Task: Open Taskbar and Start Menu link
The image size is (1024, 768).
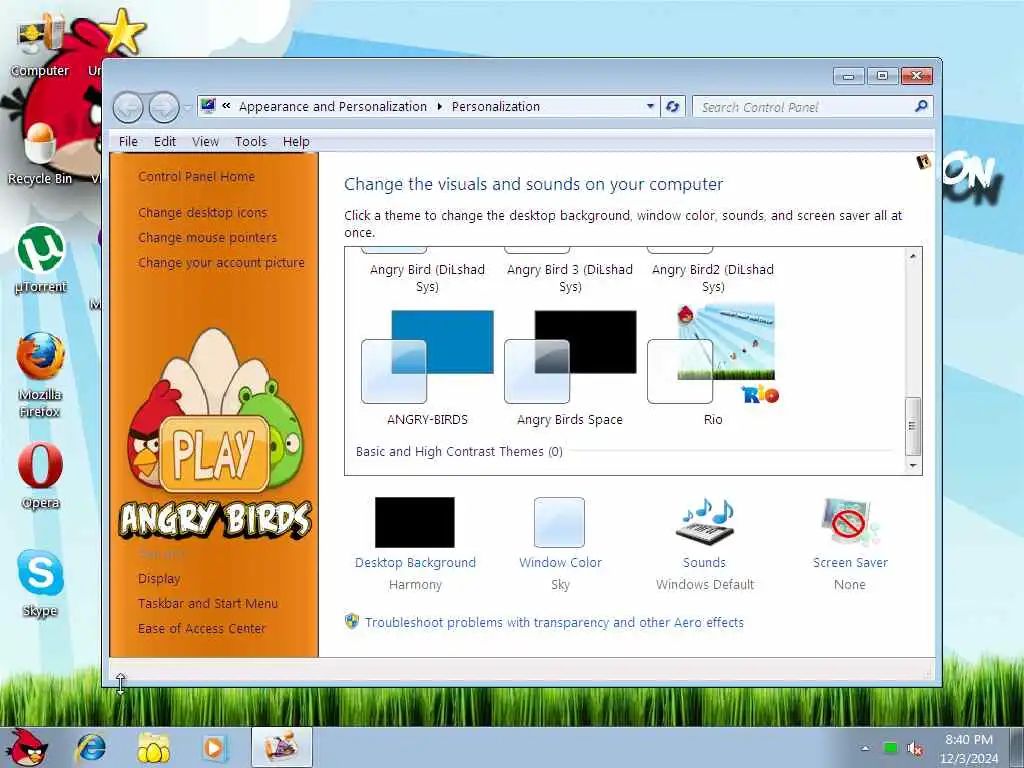Action: point(208,603)
